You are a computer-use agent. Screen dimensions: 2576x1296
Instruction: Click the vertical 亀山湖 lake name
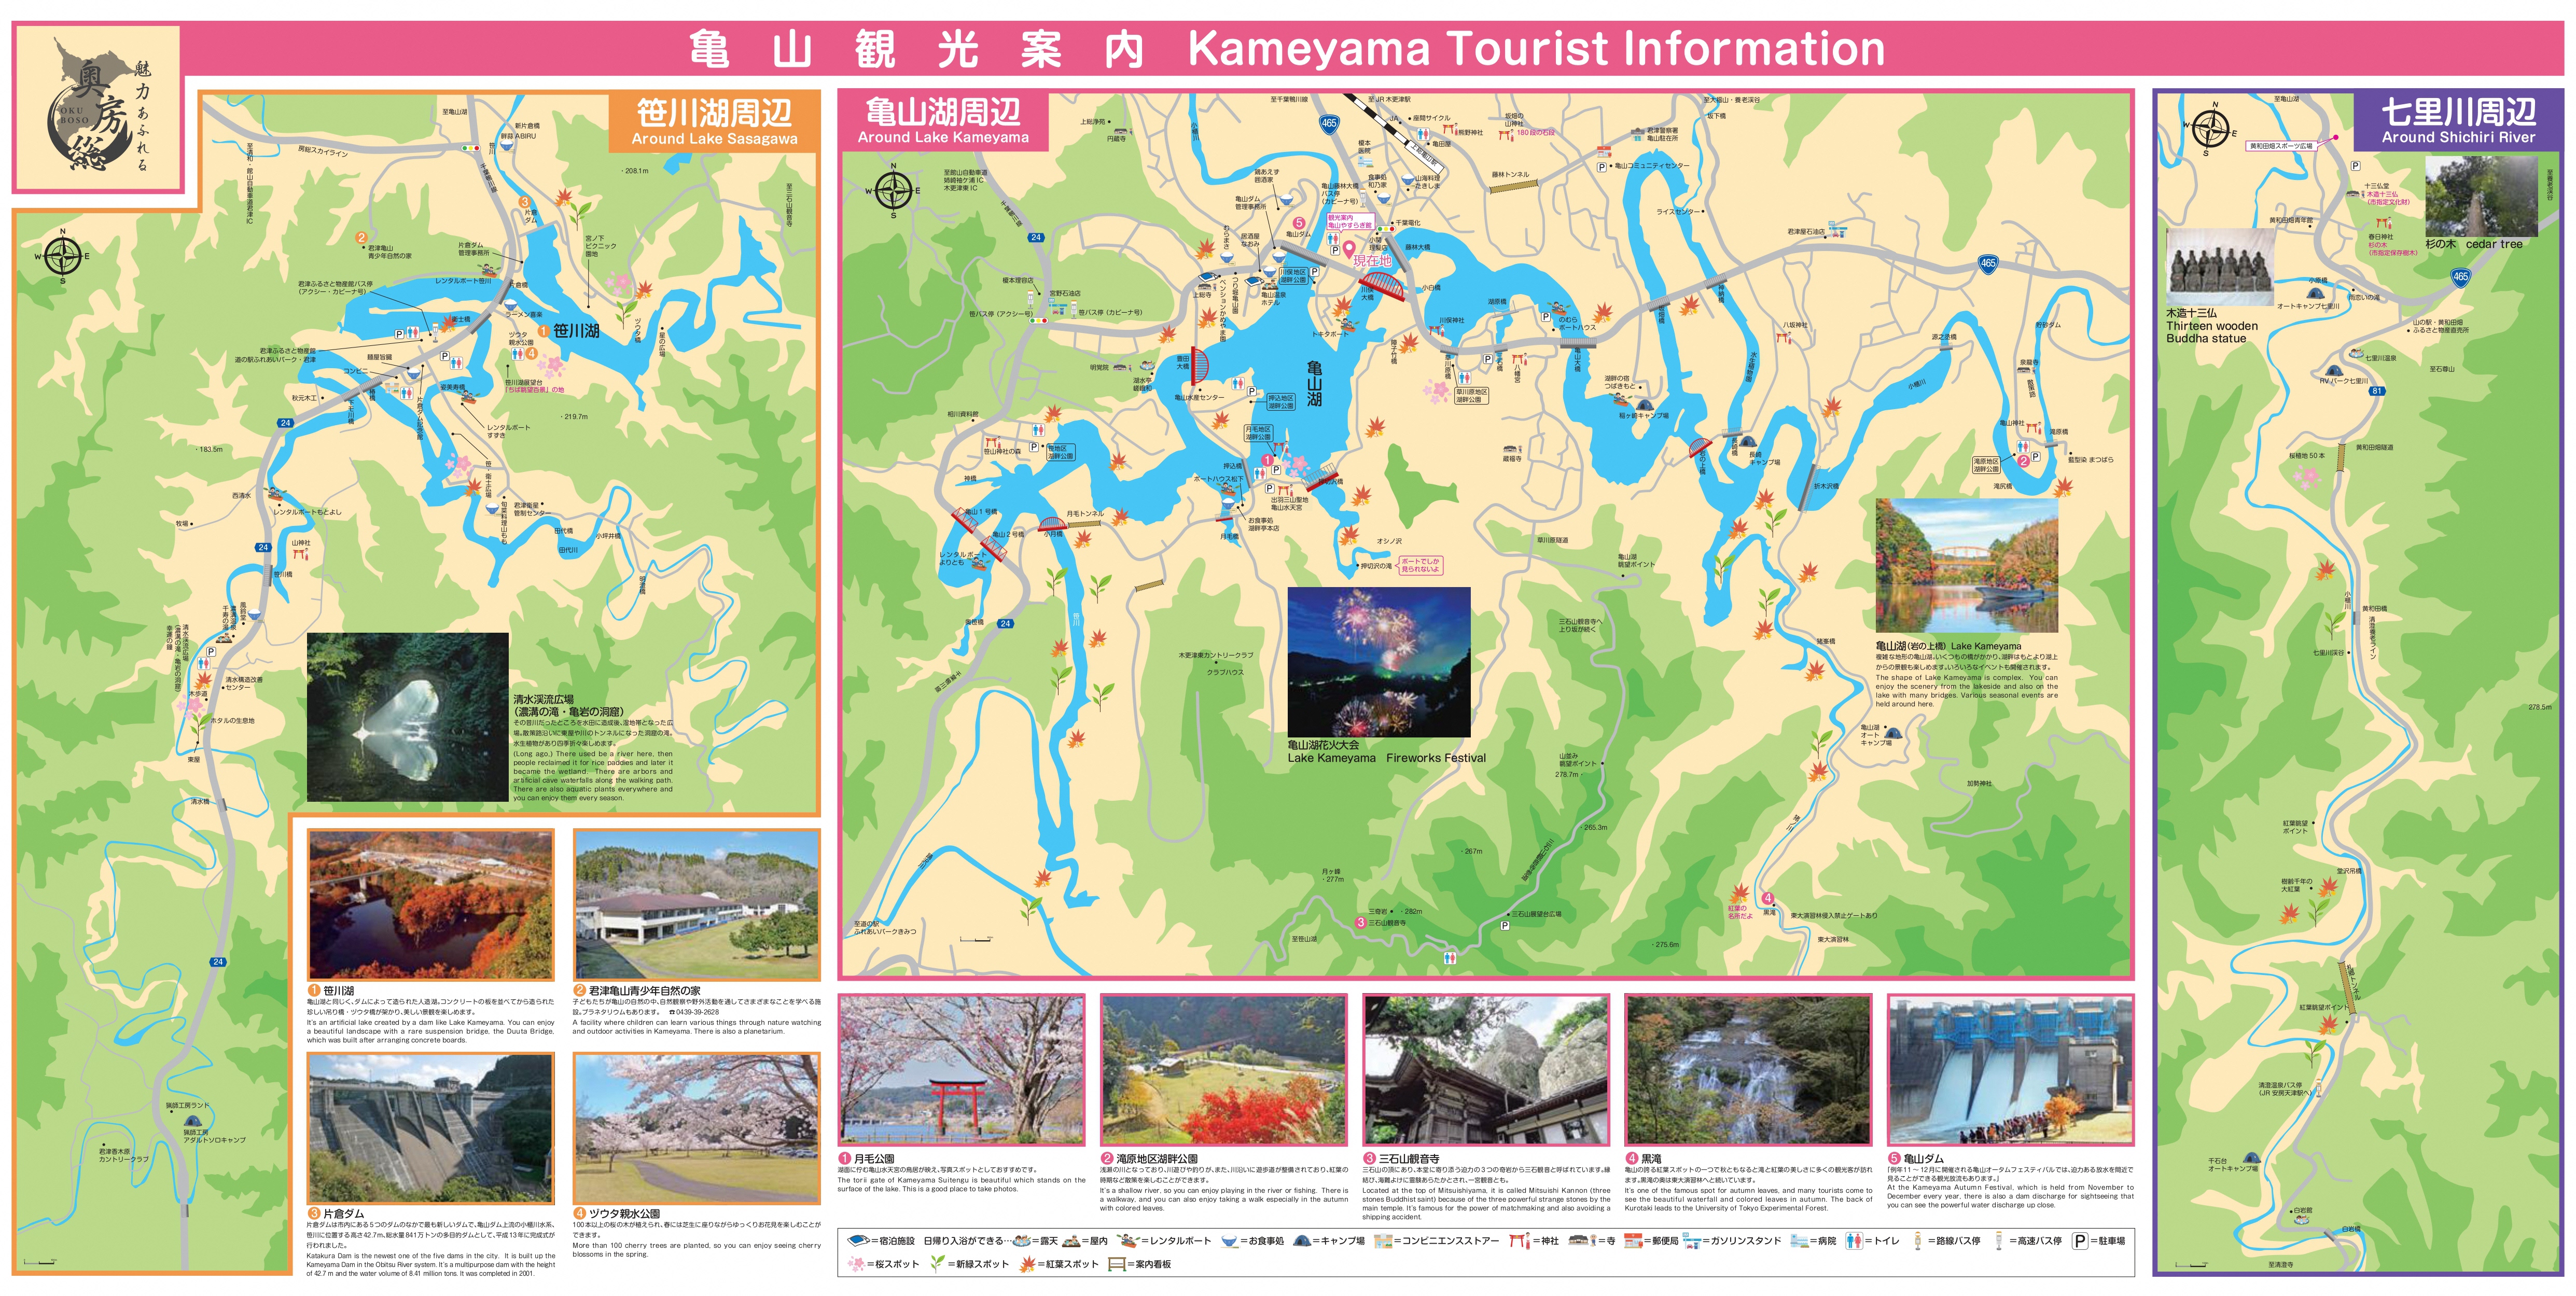[x=1314, y=383]
